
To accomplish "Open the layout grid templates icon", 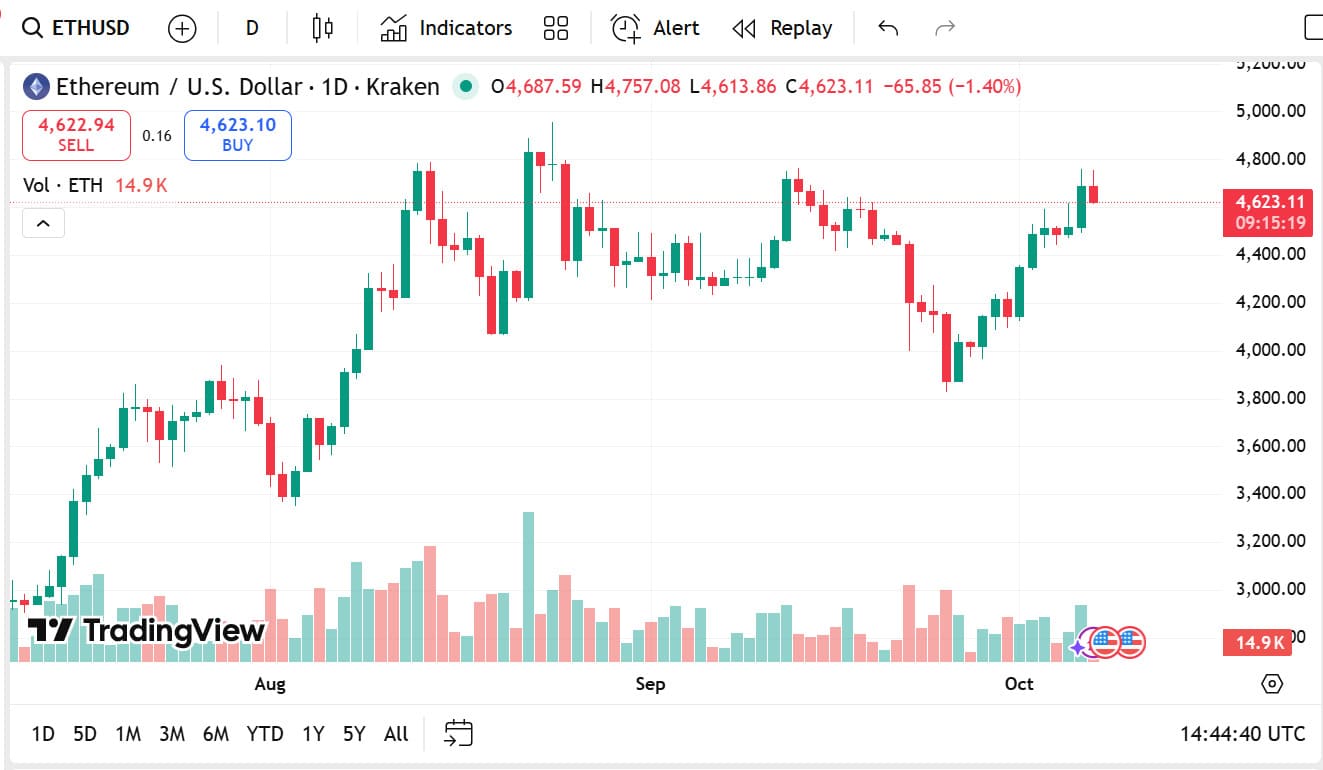I will click(556, 28).
